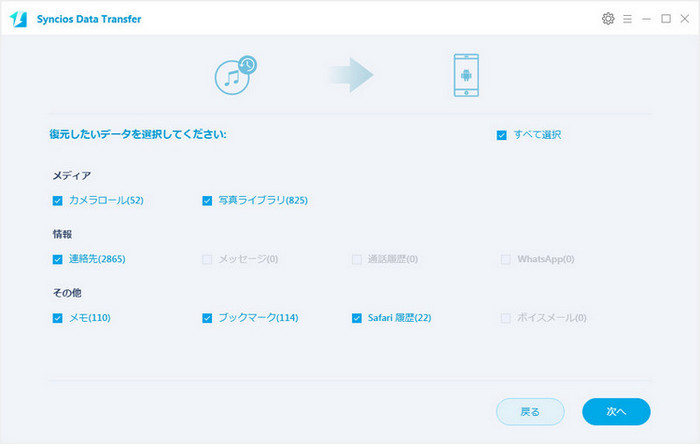Click the 戻る back button
This screenshot has height=444, width=700.
click(x=530, y=411)
